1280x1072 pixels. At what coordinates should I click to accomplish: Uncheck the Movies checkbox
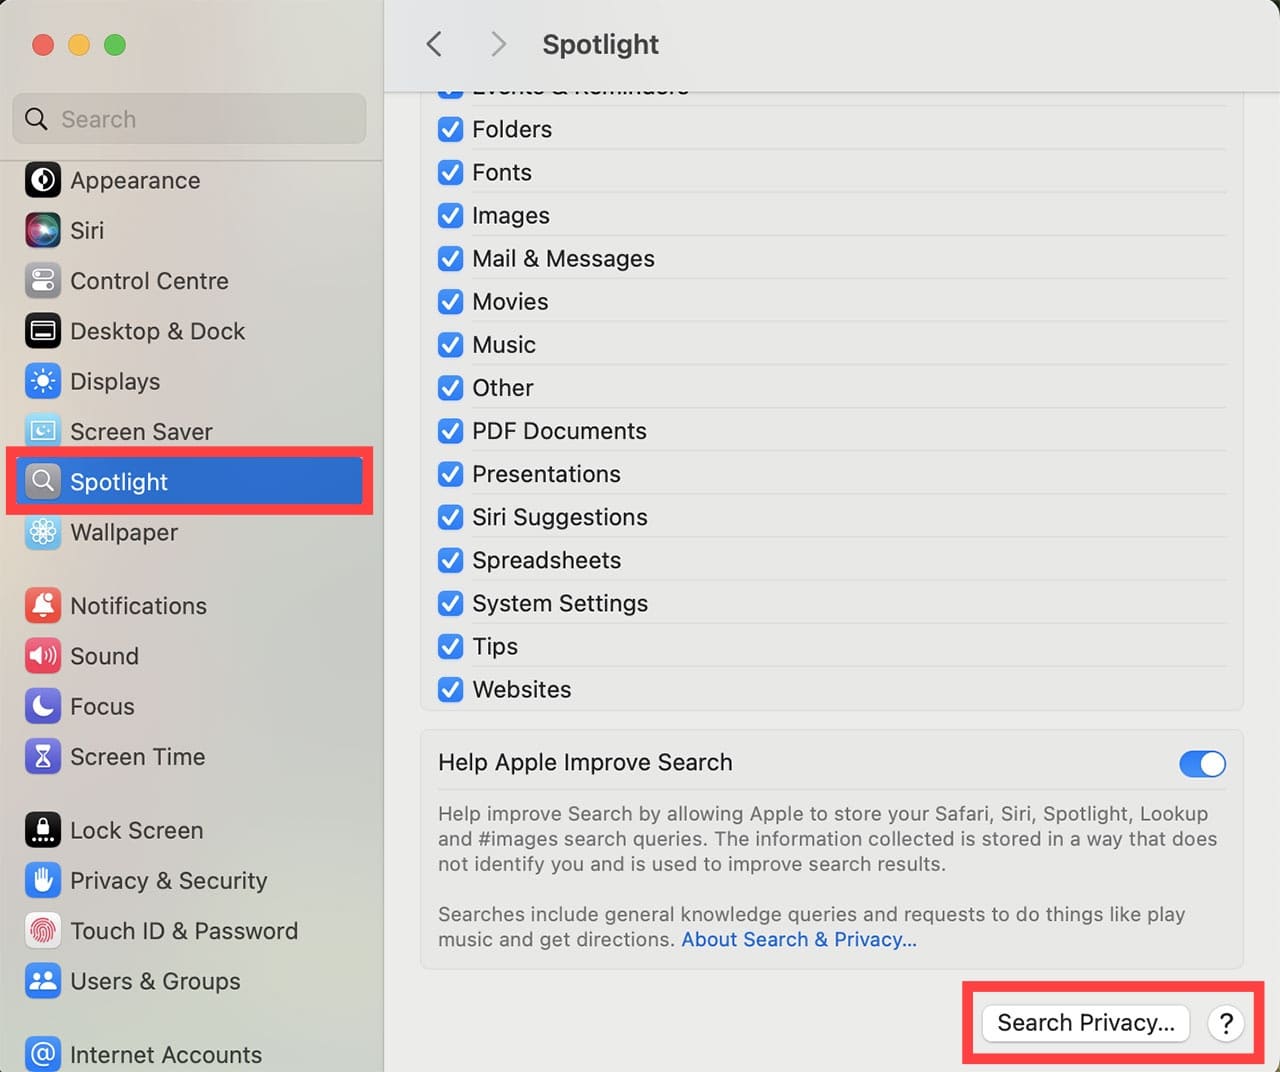pos(451,301)
